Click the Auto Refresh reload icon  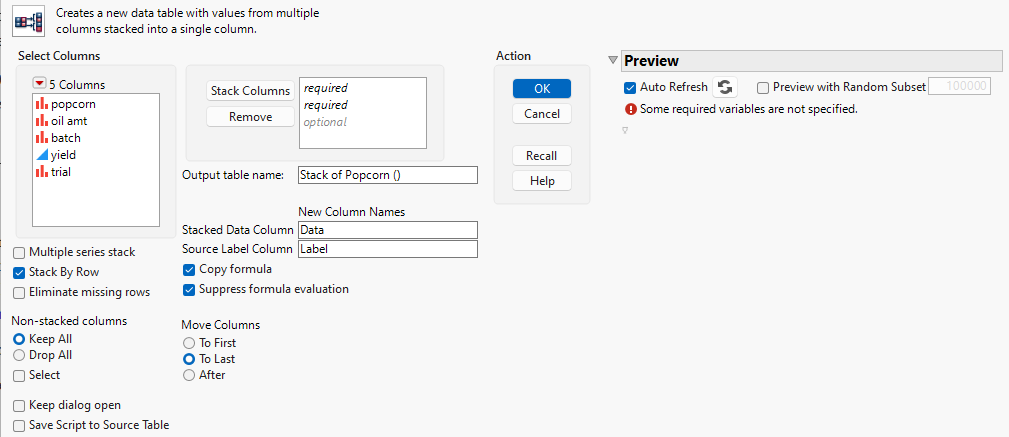(x=725, y=87)
